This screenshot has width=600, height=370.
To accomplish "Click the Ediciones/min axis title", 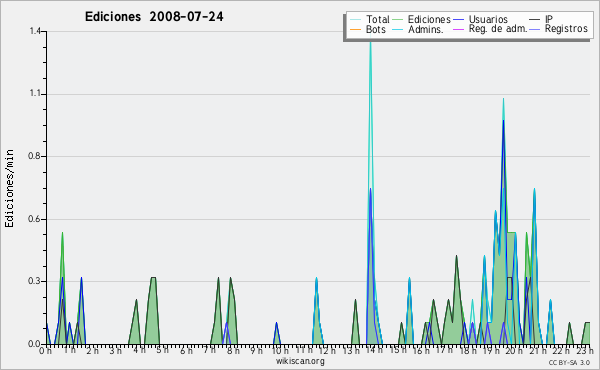I will pyautogui.click(x=9, y=188).
